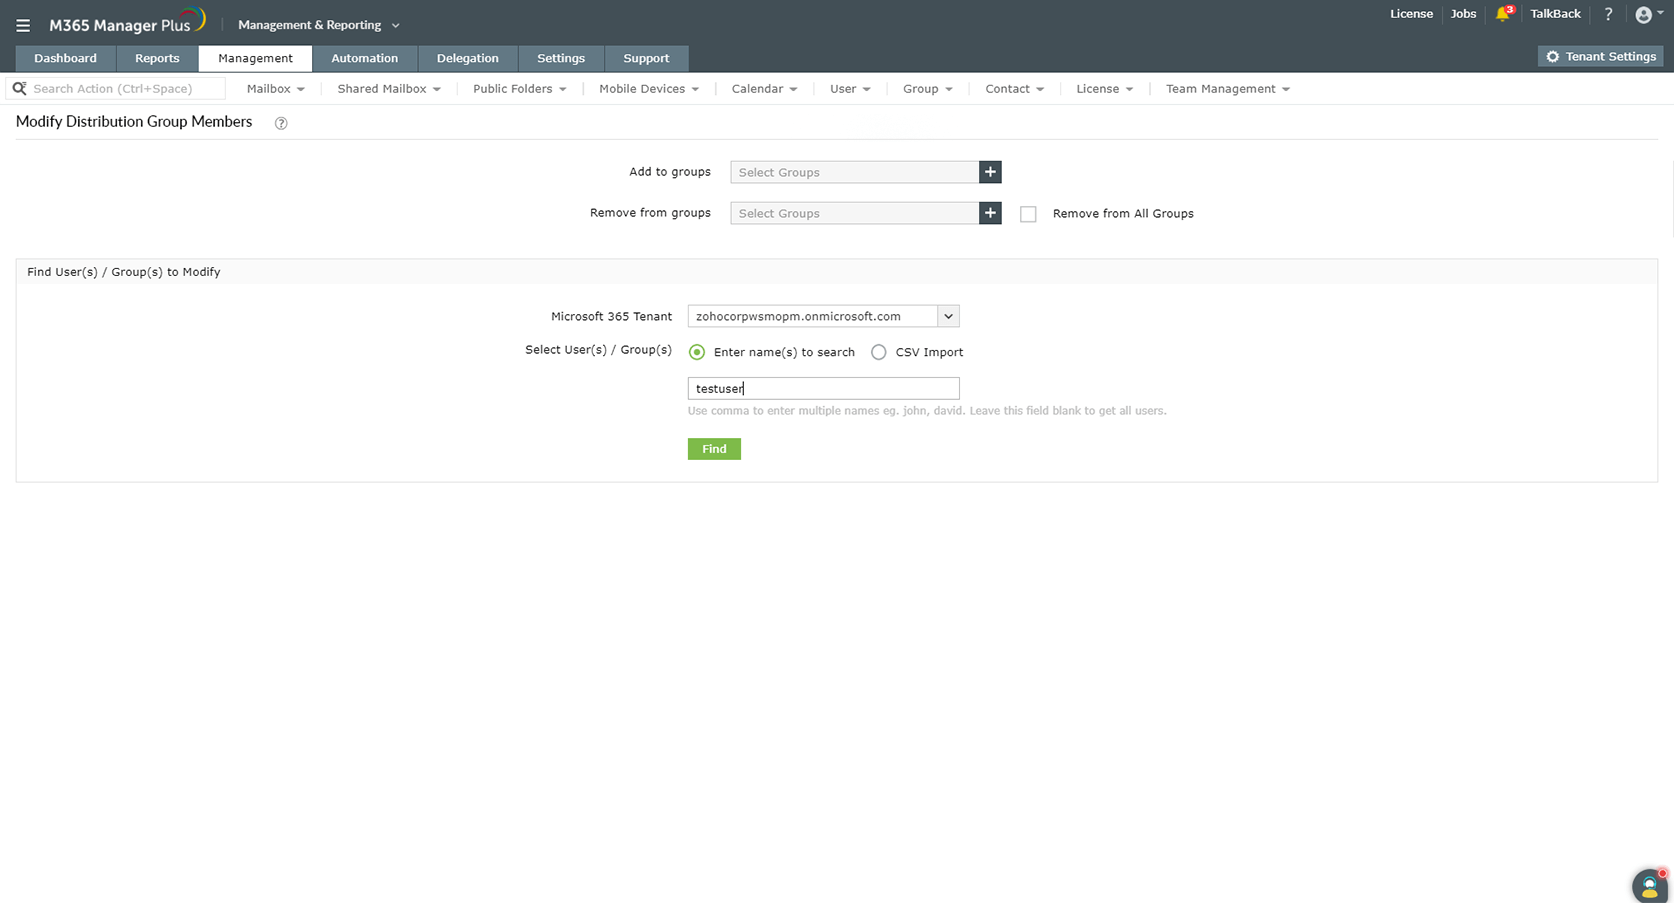Switch to the Reports tab
This screenshot has width=1674, height=913.
click(157, 59)
